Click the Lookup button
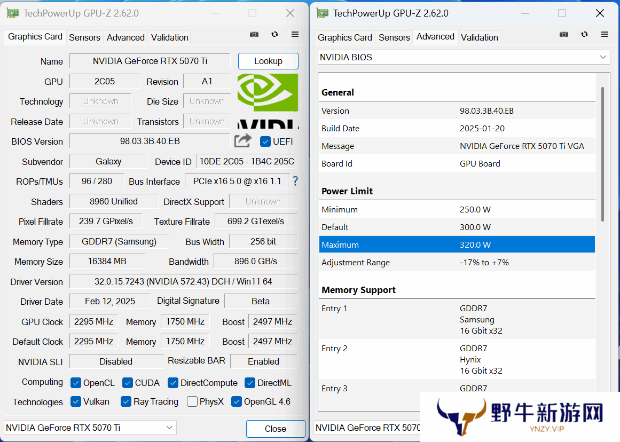 pyautogui.click(x=268, y=61)
